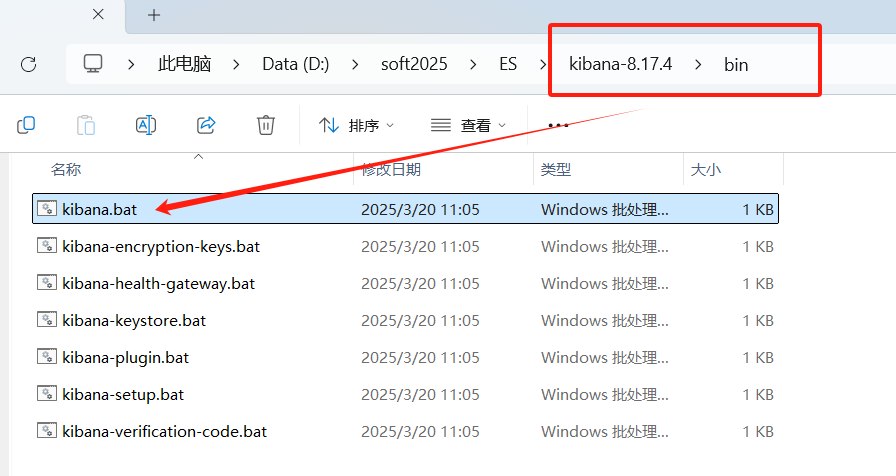Viewport: 896px width, 476px height.
Task: Select file name kibana.bat
Action: coord(99,209)
